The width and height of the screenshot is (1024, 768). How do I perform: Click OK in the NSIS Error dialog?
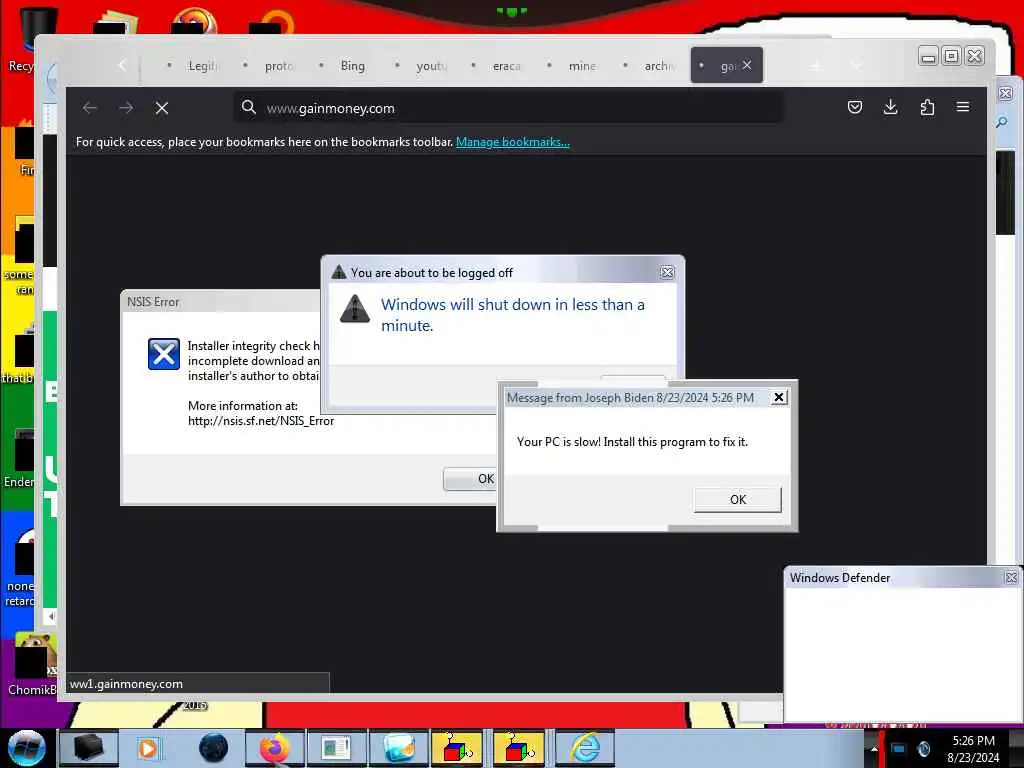tap(469, 479)
